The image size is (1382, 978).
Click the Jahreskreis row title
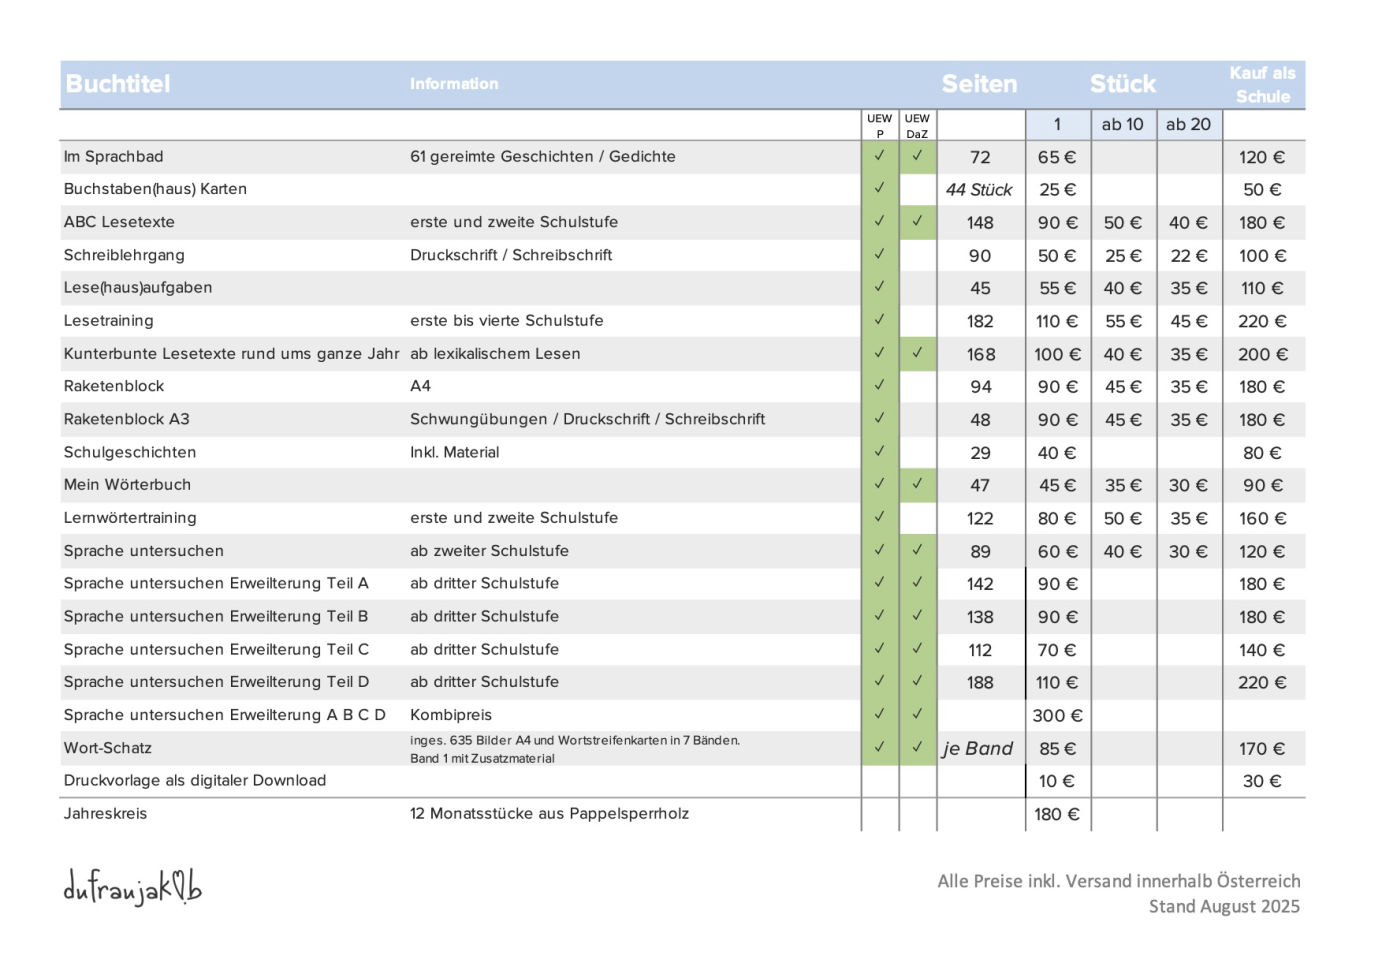(105, 814)
